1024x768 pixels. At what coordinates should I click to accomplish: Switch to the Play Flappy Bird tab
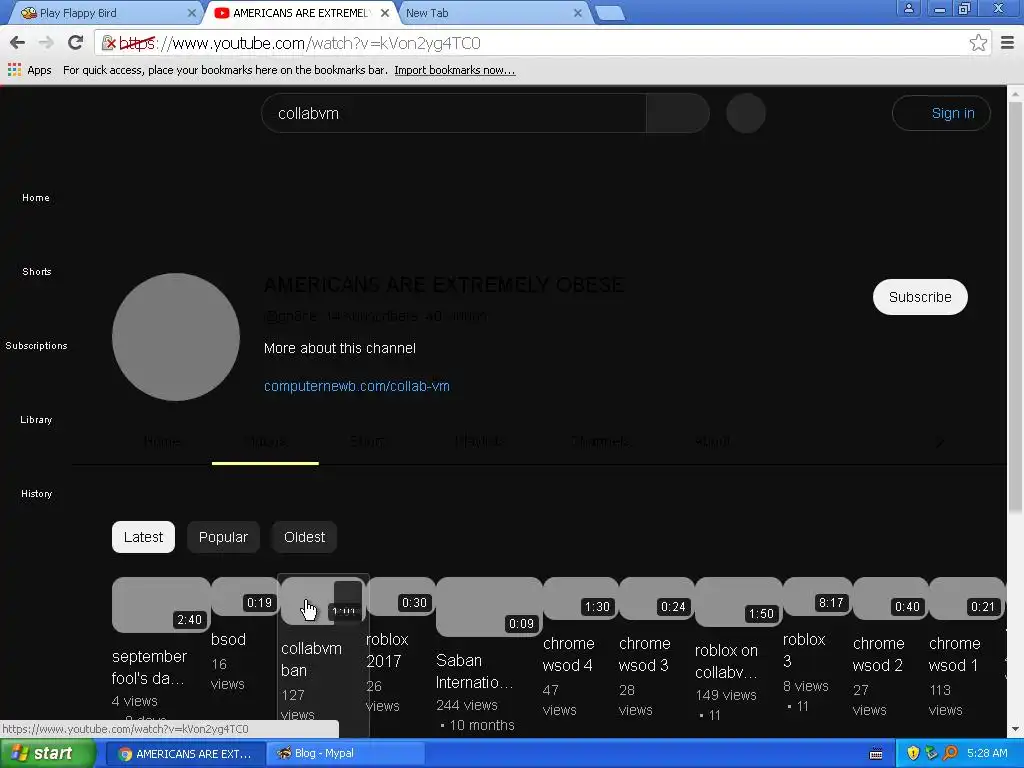tap(104, 13)
